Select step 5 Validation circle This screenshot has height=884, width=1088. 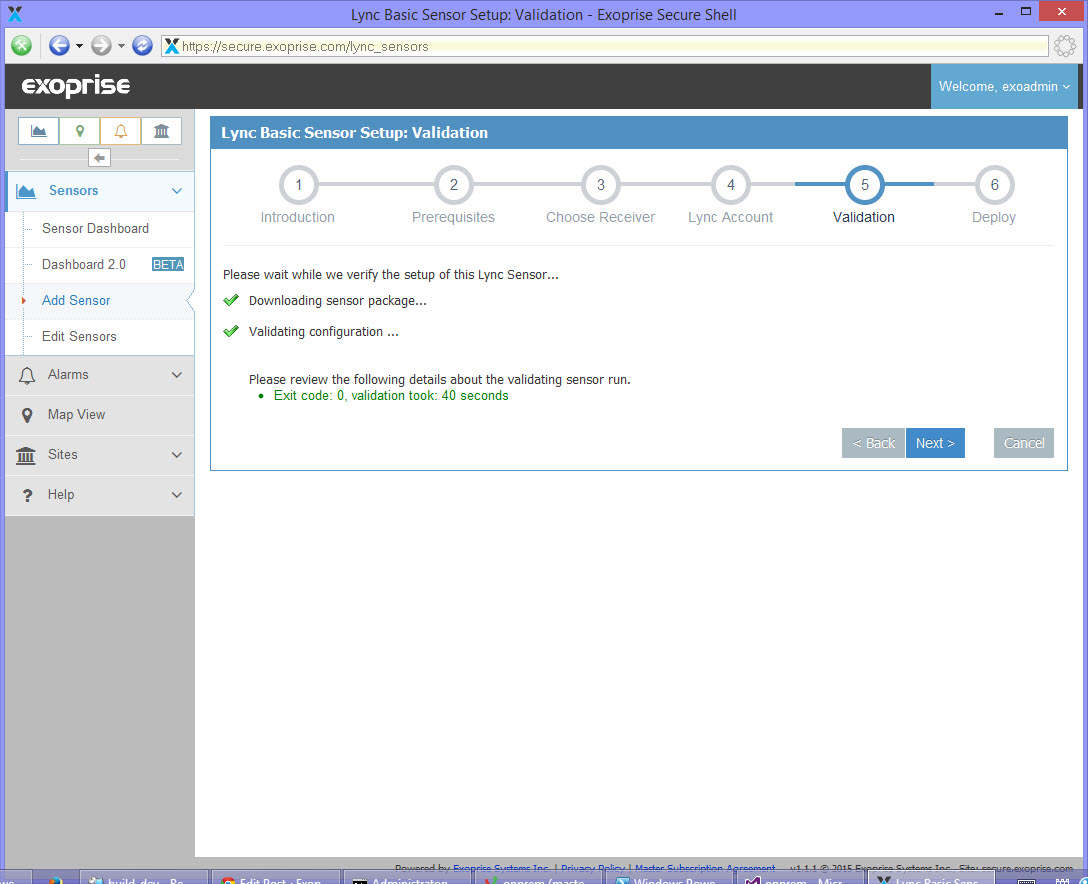click(x=865, y=185)
